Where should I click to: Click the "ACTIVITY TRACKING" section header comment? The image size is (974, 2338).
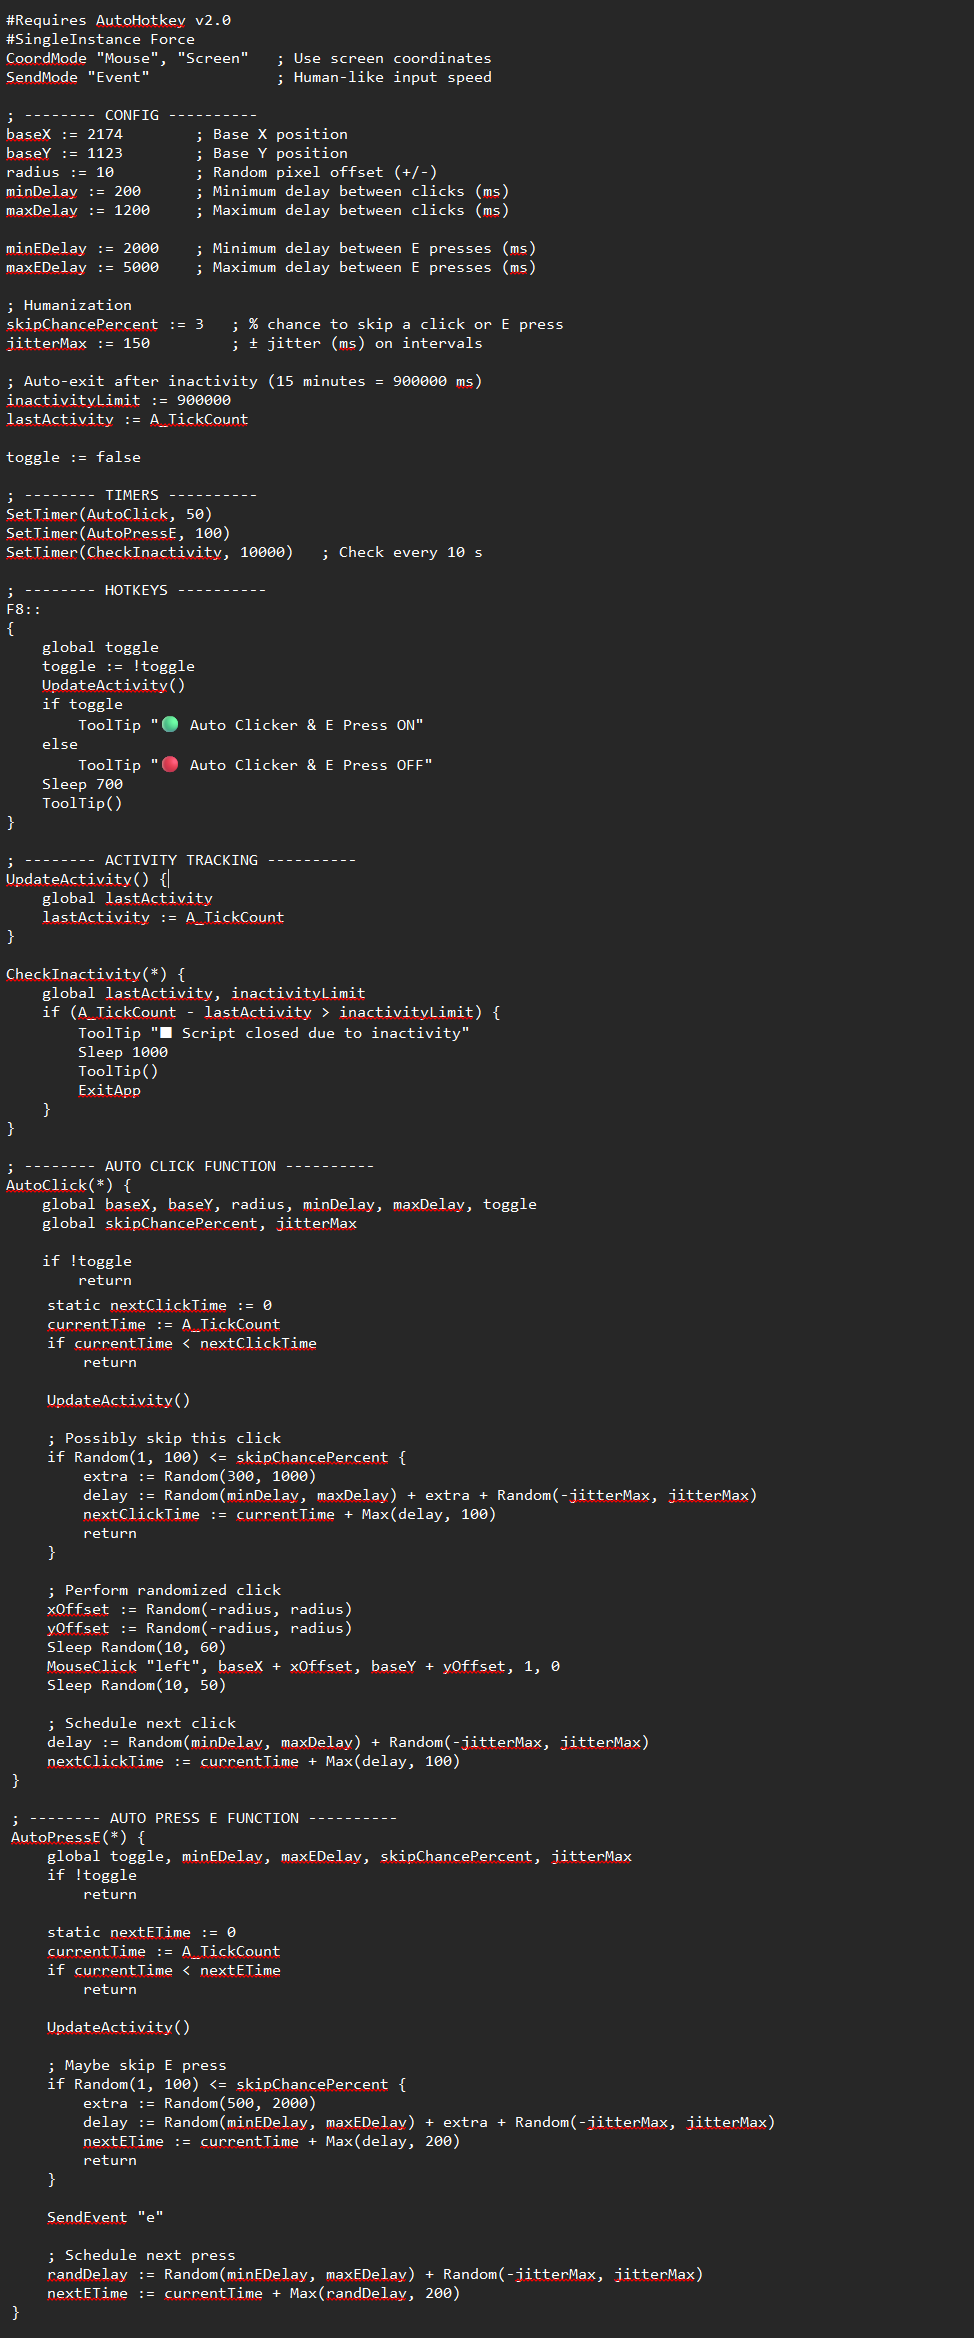(x=181, y=860)
